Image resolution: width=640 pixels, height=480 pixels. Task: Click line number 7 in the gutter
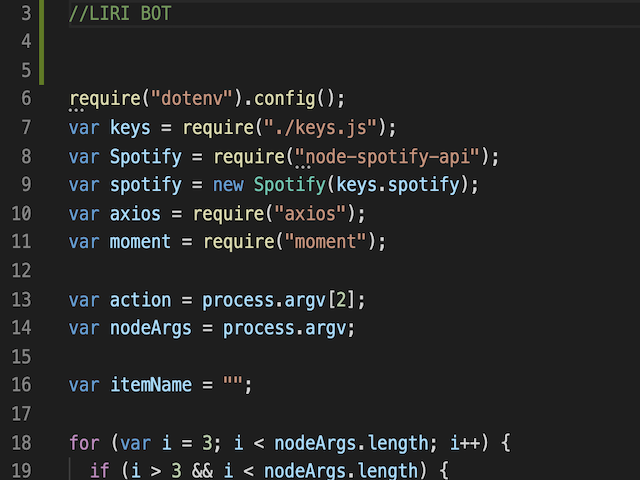(25, 128)
